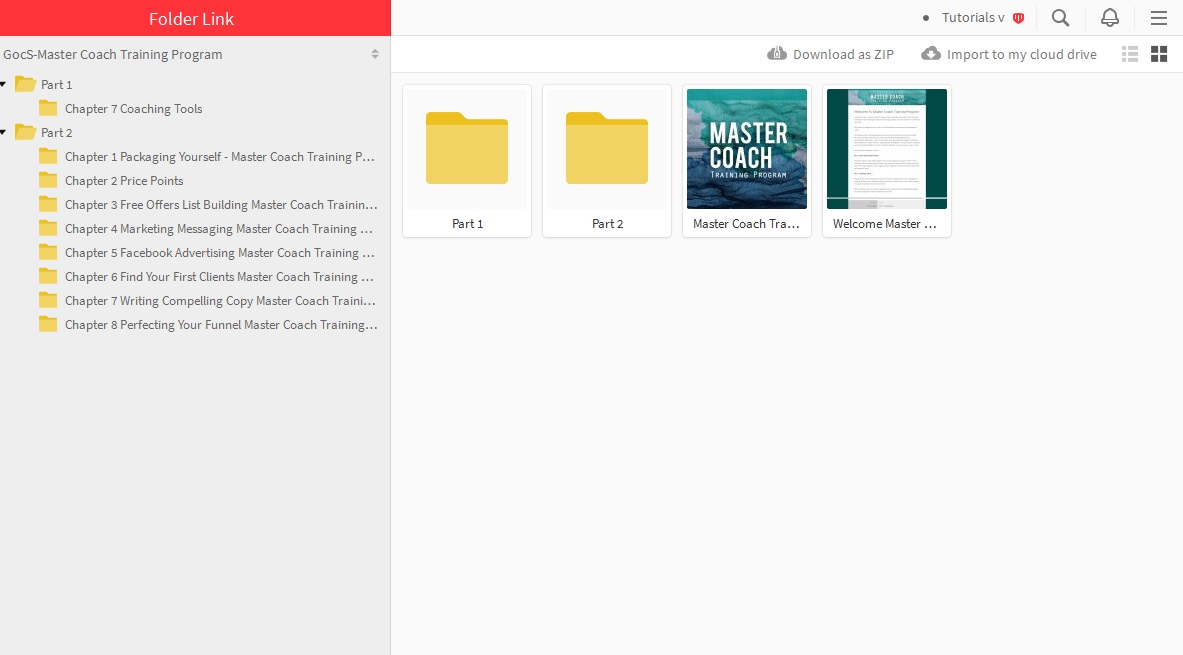Image resolution: width=1183 pixels, height=655 pixels.
Task: Select Part 1 label in the tree
Action: 57,85
